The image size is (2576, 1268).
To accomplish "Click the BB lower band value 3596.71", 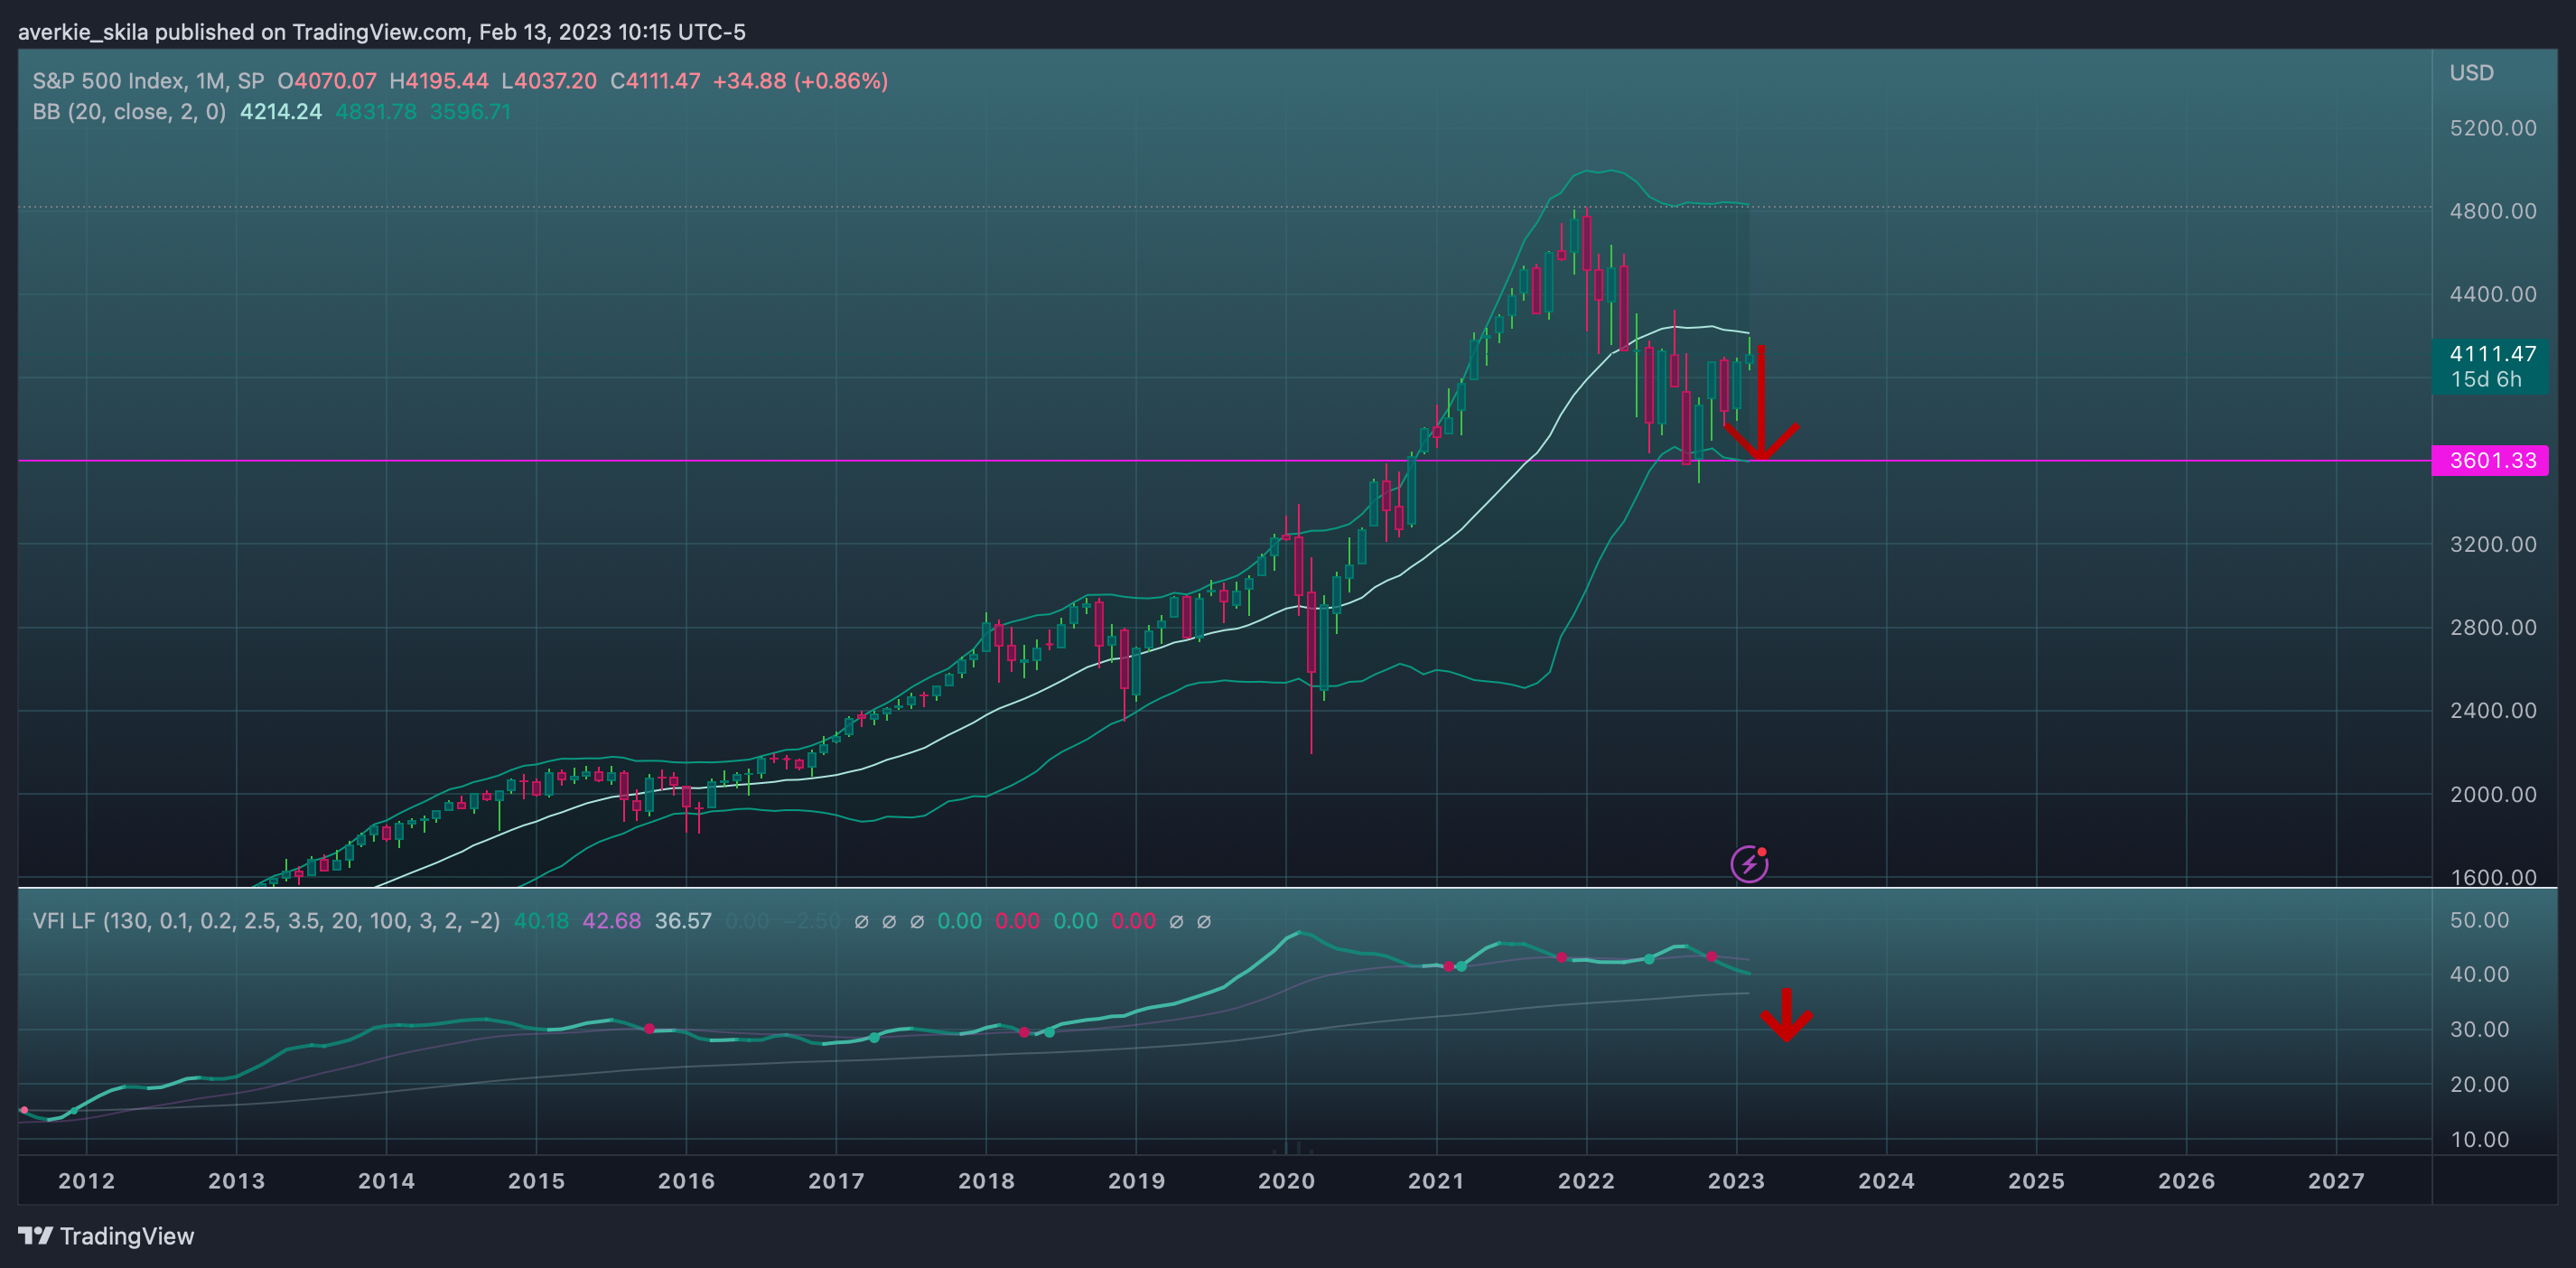I will coord(470,112).
